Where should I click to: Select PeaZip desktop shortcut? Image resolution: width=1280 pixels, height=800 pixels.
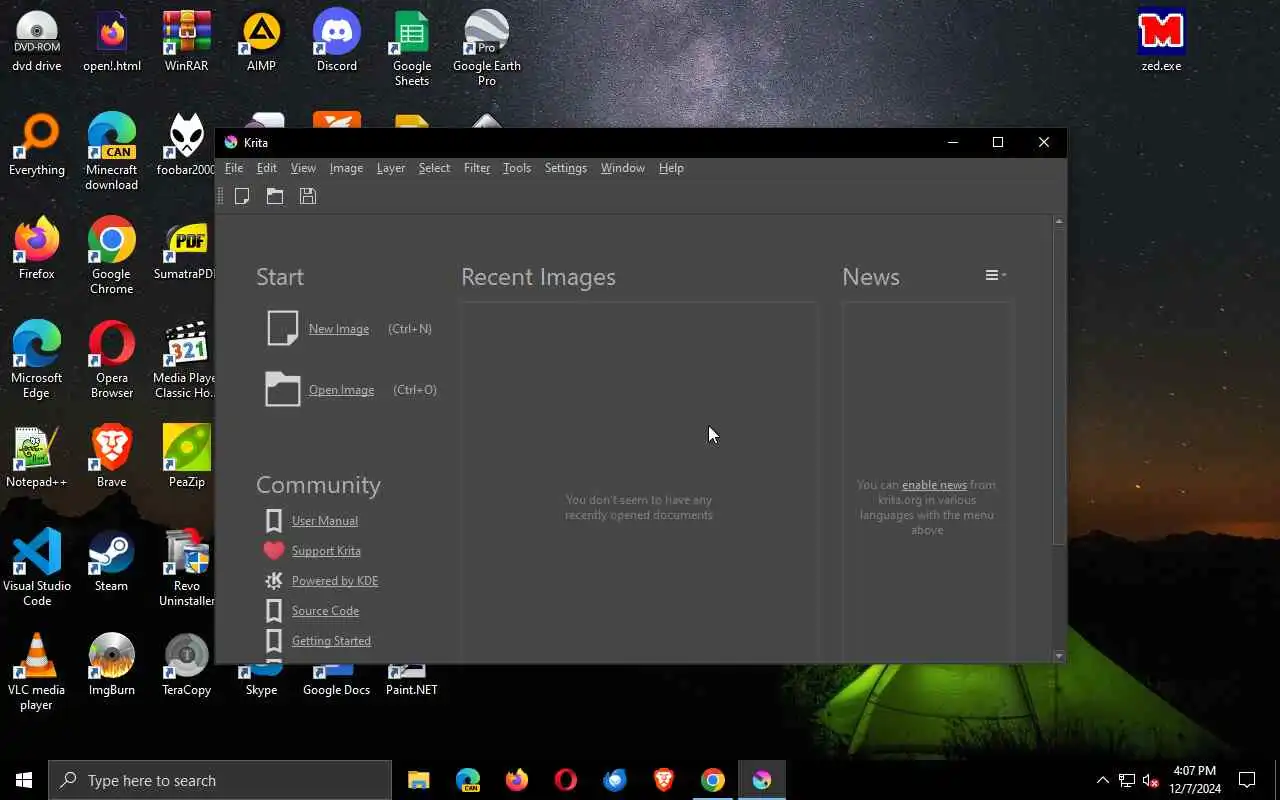187,458
